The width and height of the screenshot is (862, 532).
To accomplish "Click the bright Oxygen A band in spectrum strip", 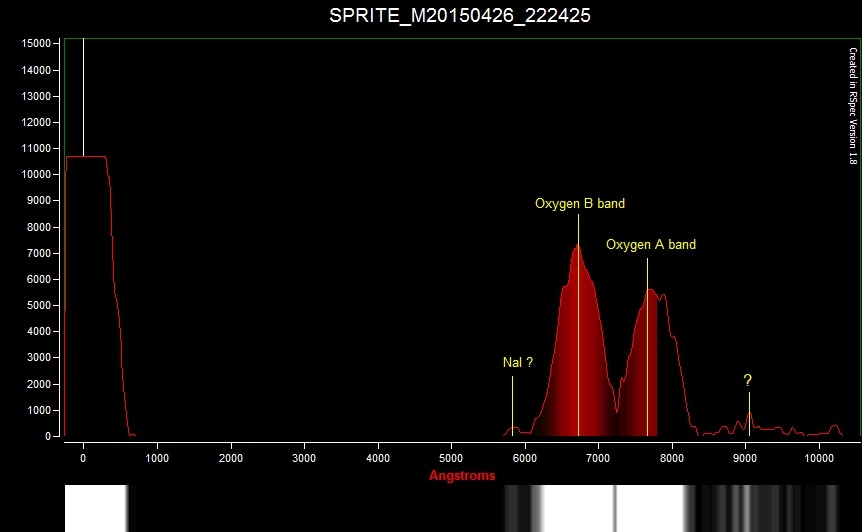I will tap(650, 508).
